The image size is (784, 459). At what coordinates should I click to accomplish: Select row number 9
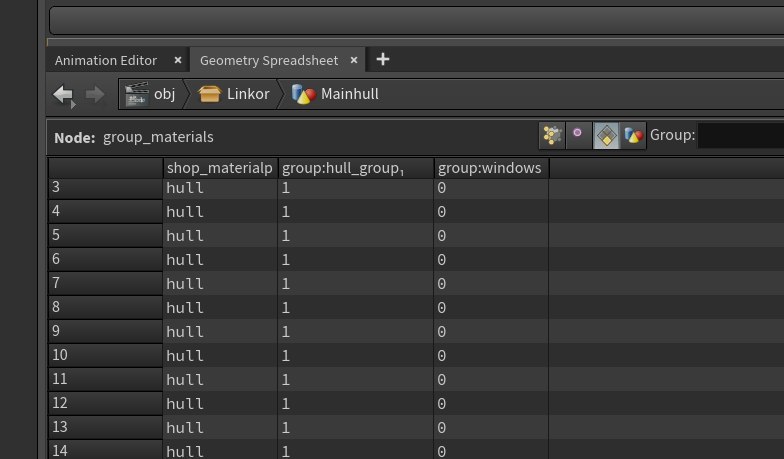[106, 332]
